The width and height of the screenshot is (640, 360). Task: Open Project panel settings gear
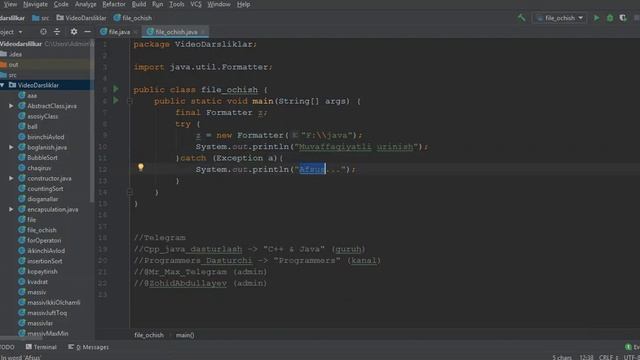point(73,31)
